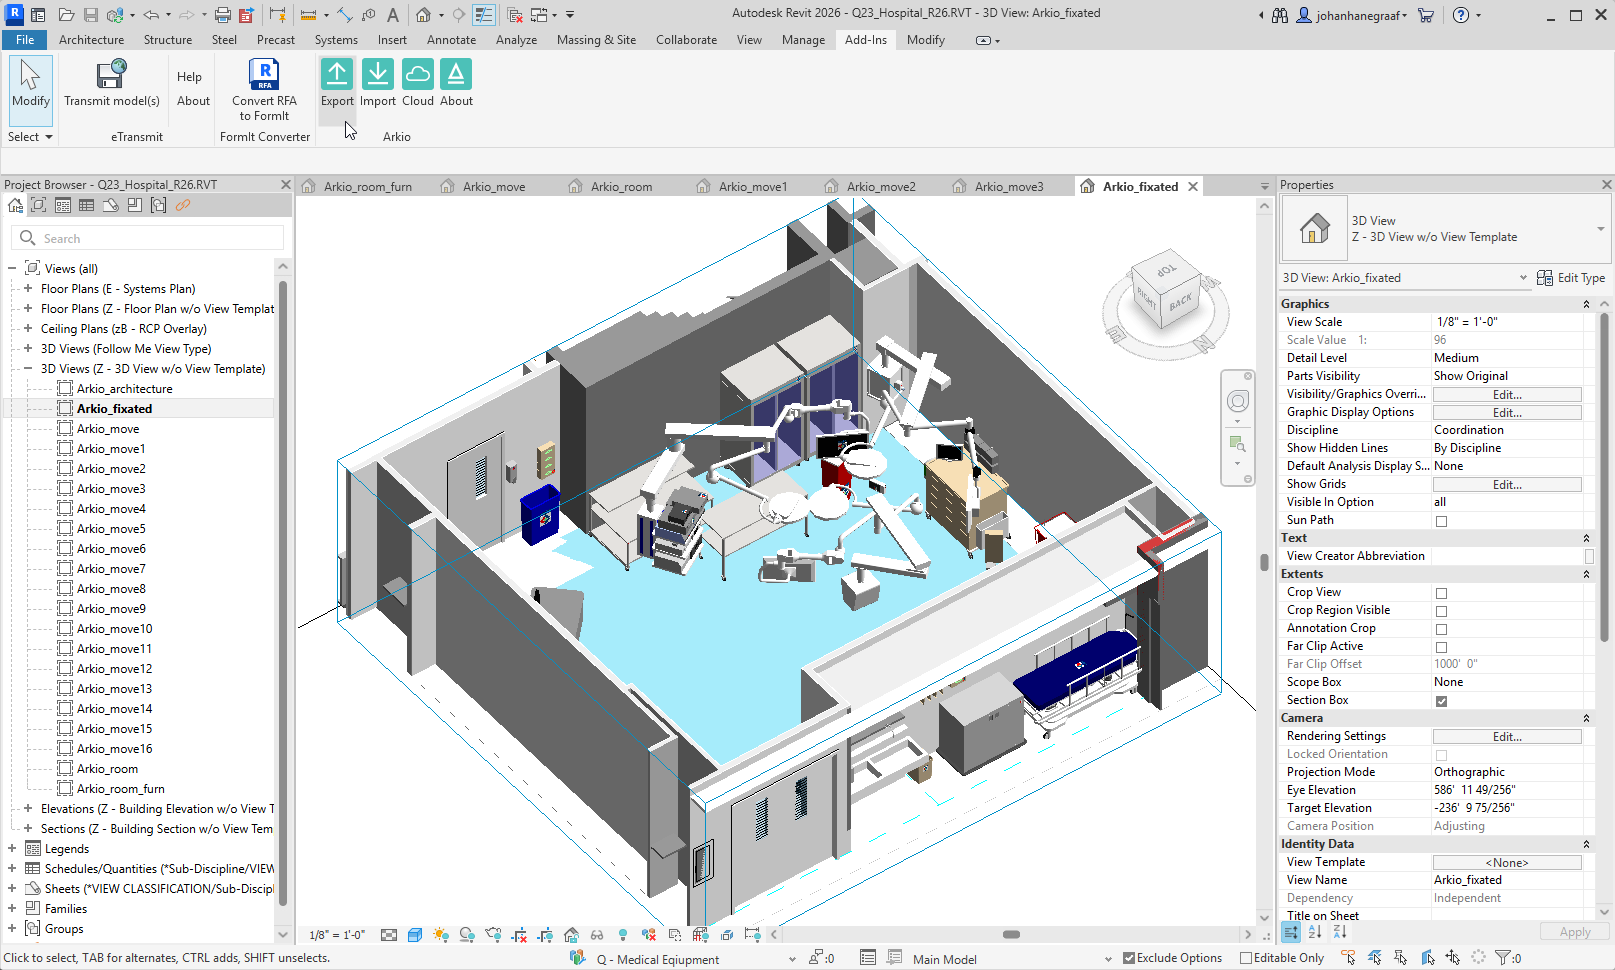The image size is (1615, 970).
Task: Click the navigation bar Full Wheel icon
Action: 1238,401
